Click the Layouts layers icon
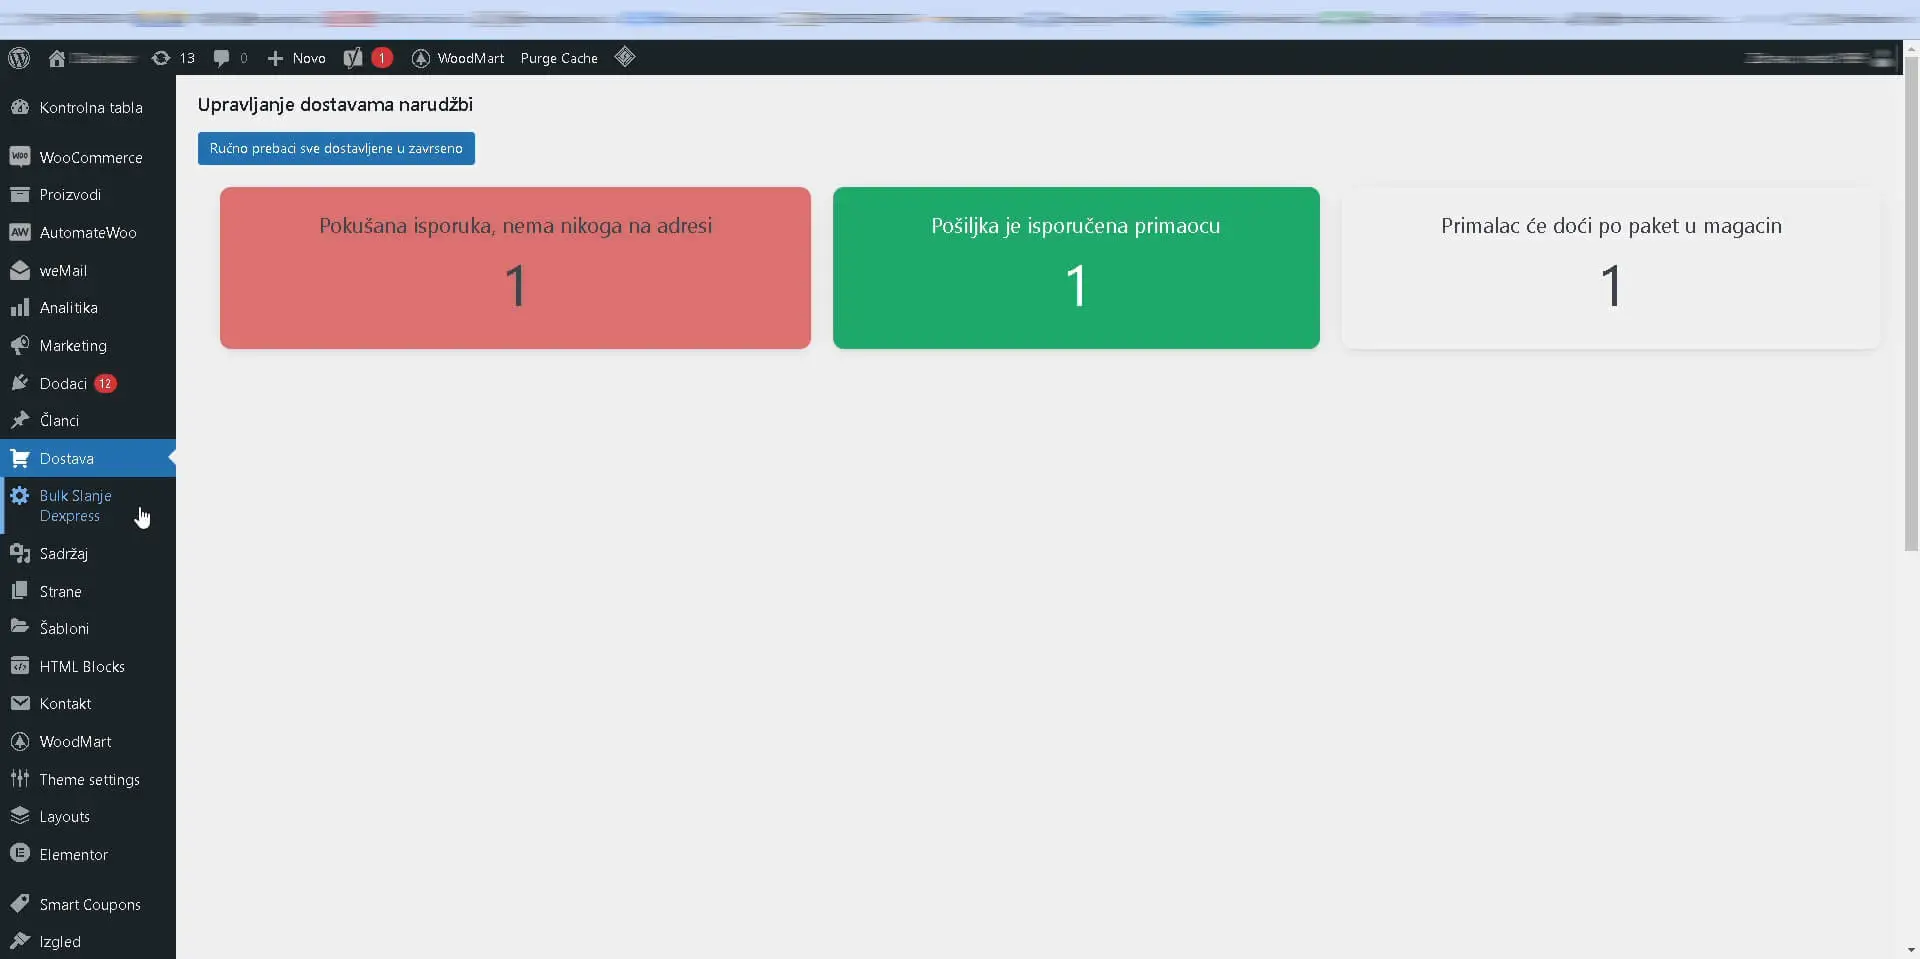 (x=20, y=816)
